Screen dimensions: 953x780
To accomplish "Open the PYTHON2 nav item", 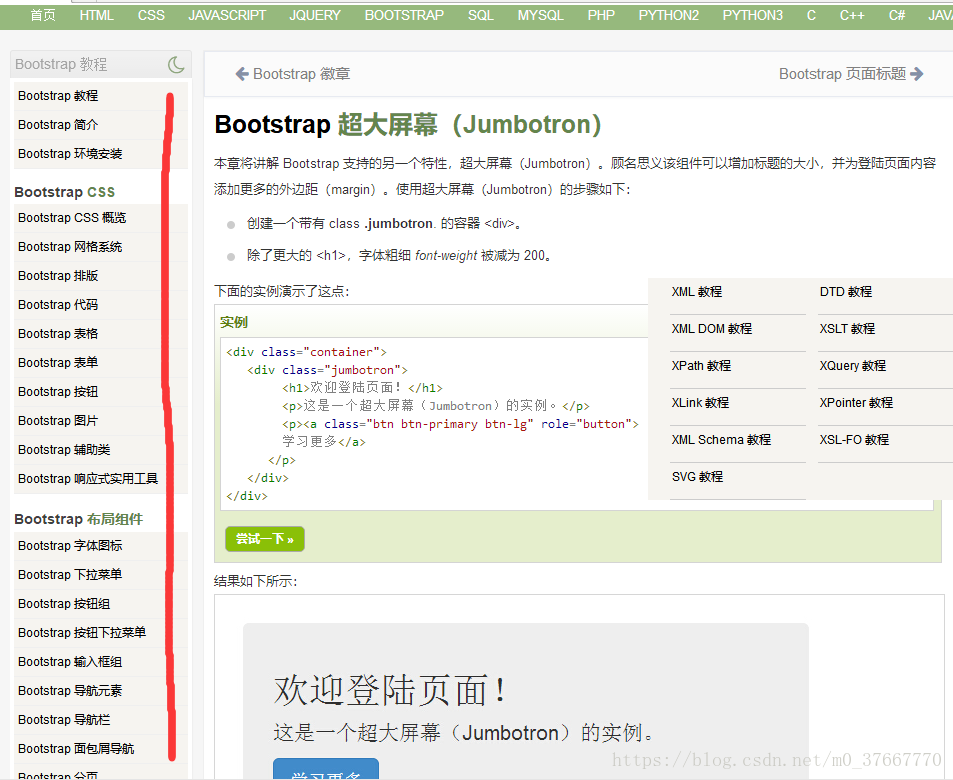I will [x=669, y=15].
